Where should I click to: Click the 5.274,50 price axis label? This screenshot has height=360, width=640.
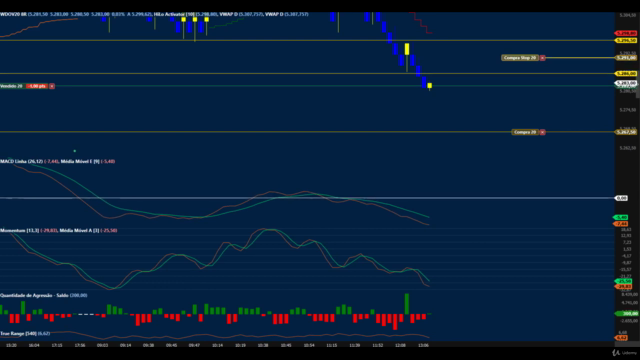(628, 110)
